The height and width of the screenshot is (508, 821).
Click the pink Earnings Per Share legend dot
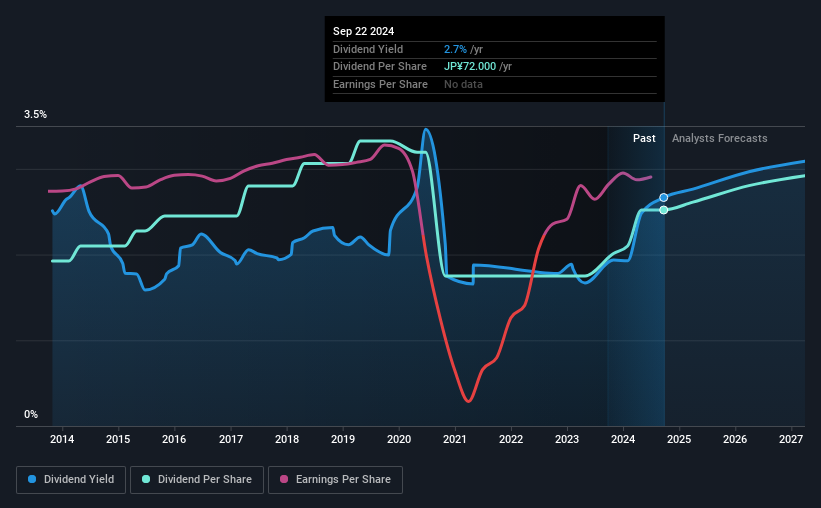[284, 479]
